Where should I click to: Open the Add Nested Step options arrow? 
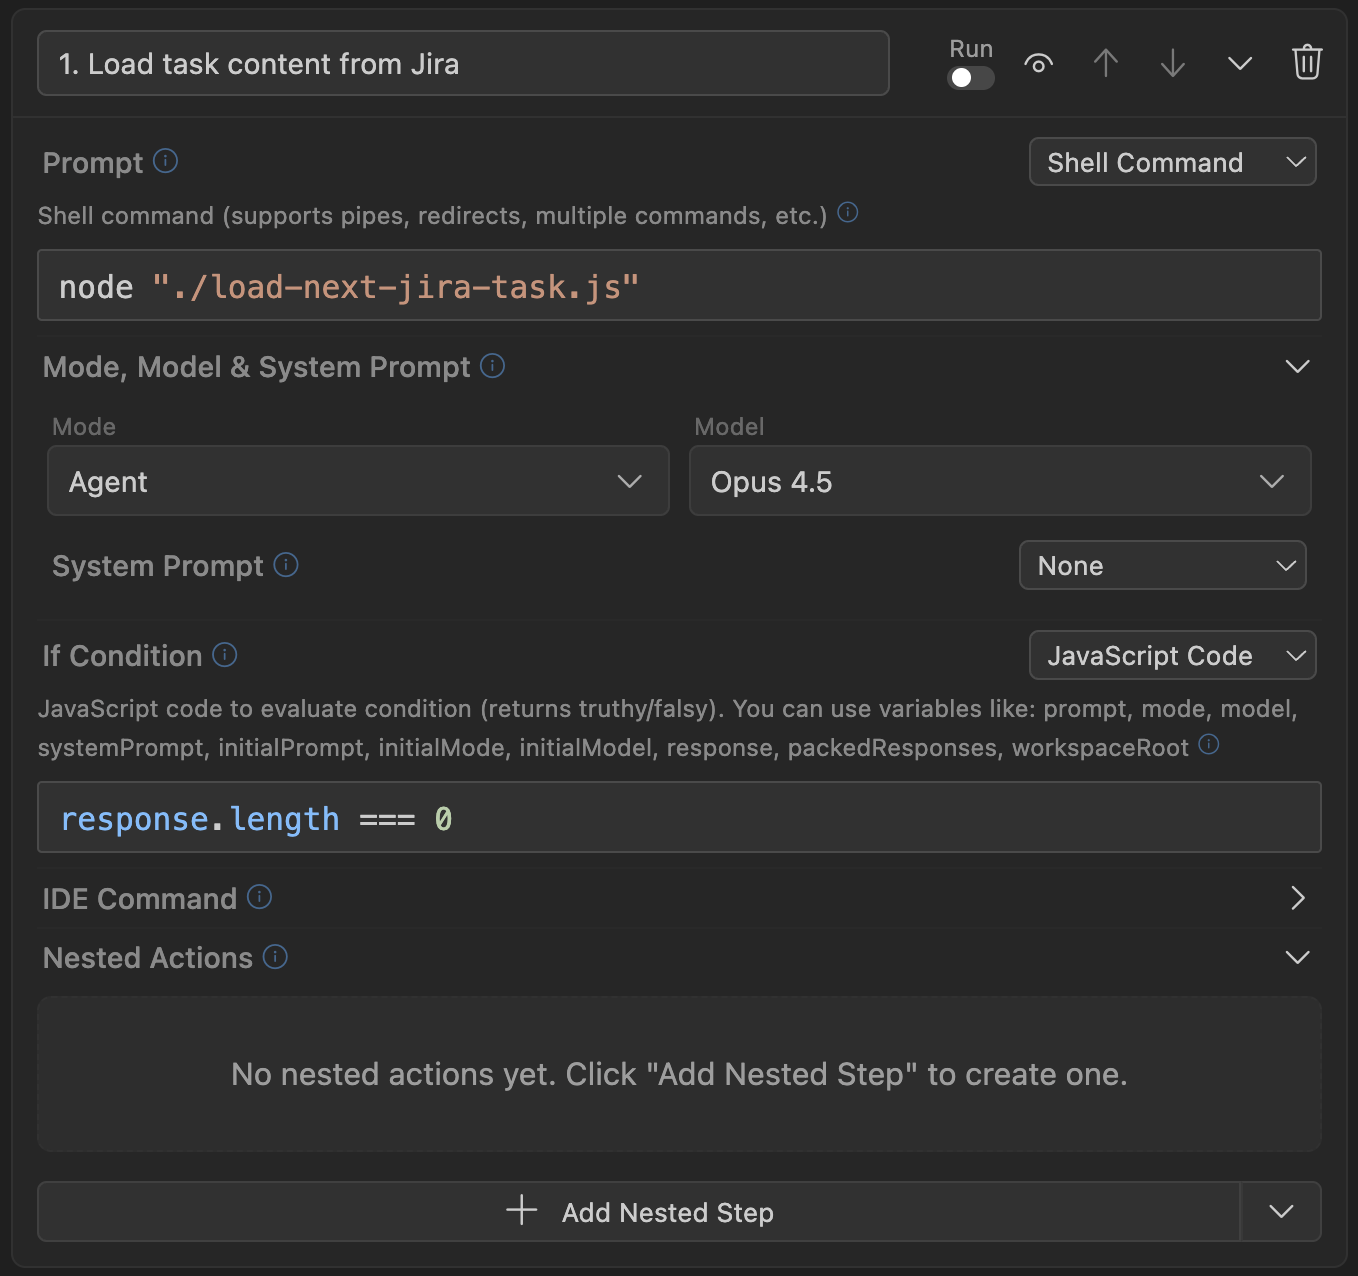(x=1281, y=1212)
